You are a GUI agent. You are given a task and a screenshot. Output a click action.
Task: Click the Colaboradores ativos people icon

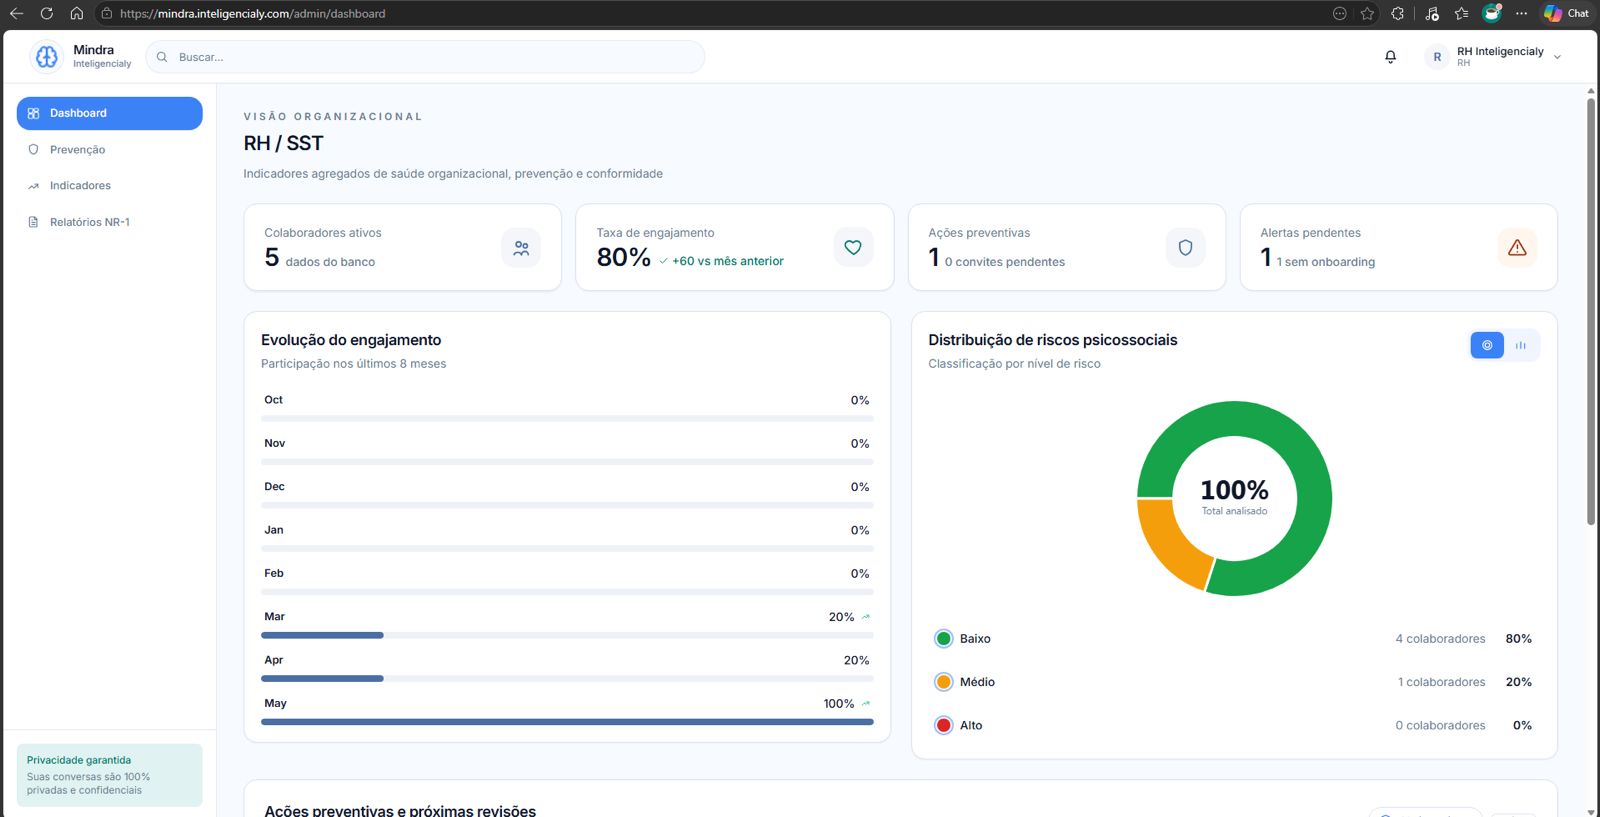pos(521,248)
